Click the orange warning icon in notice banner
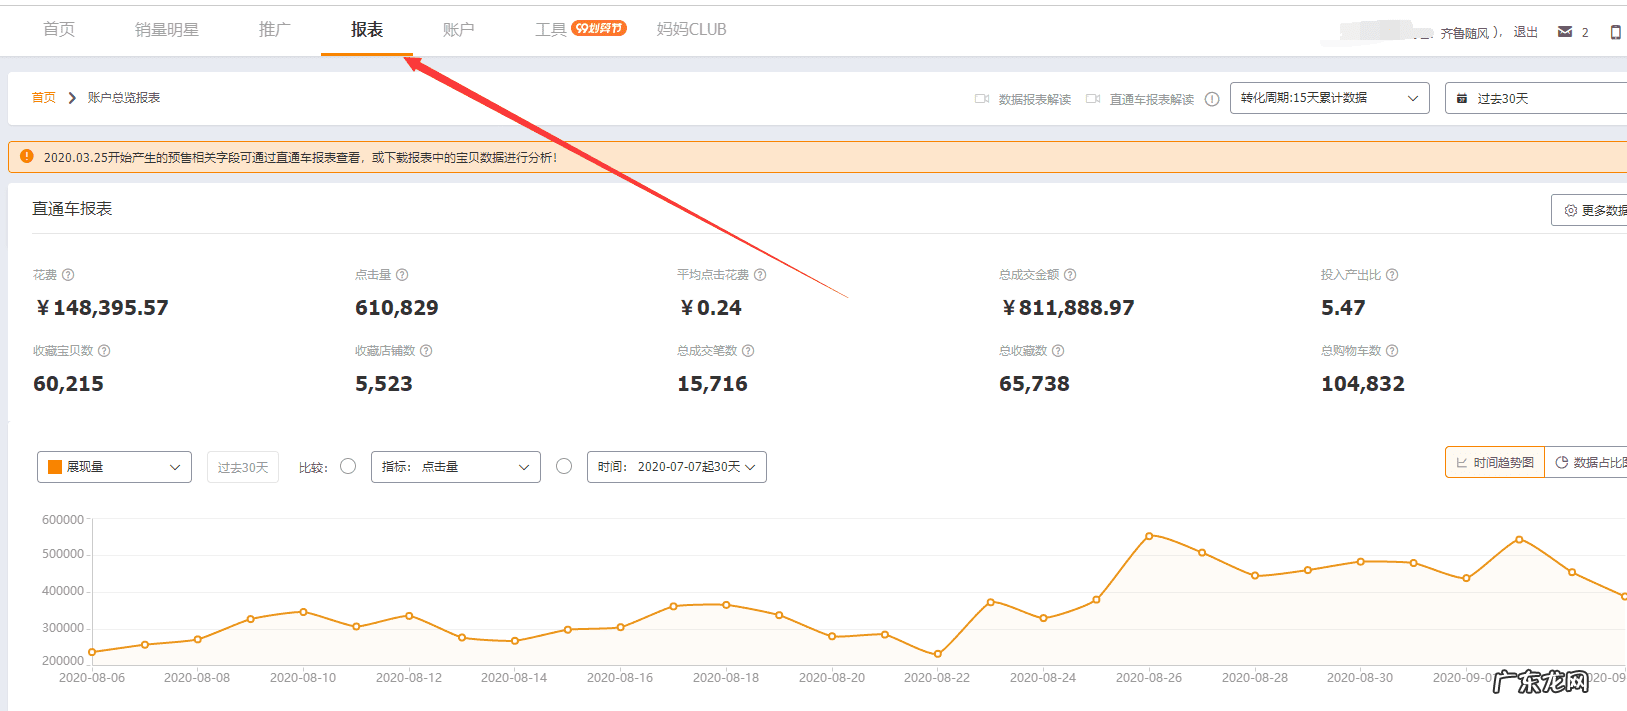 27,156
